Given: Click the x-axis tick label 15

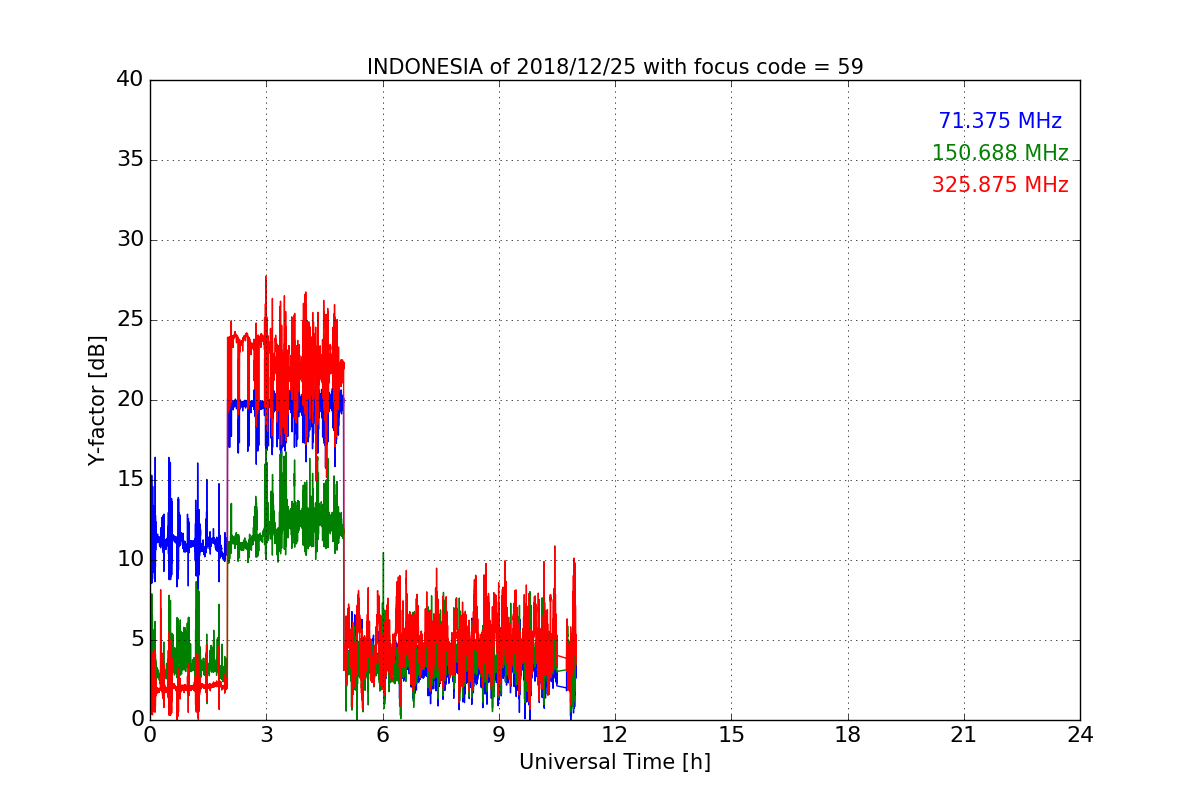Looking at the screenshot, I should [731, 734].
